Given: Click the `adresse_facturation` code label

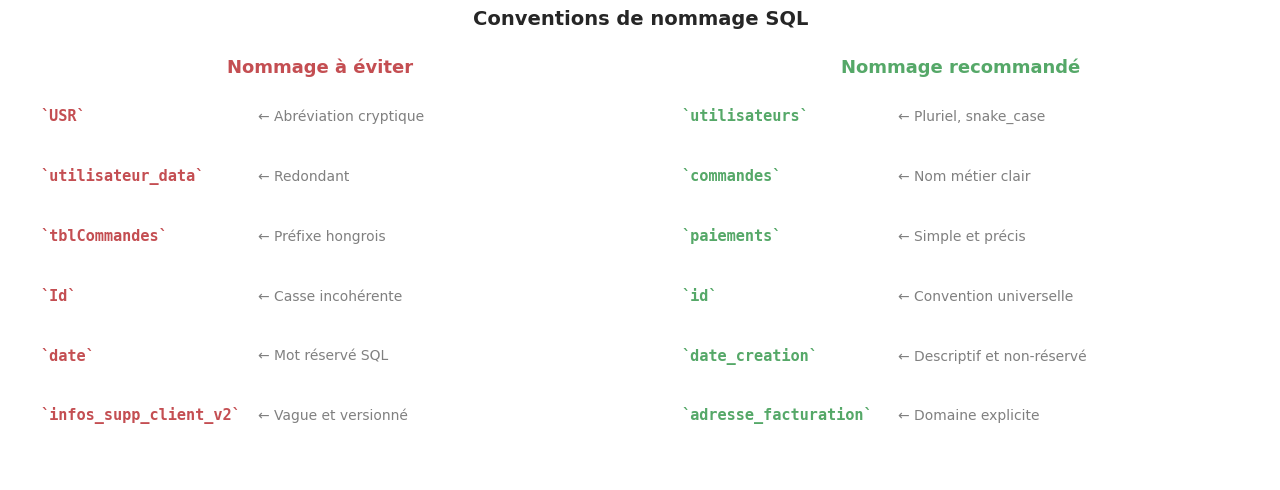Looking at the screenshot, I should (776, 416).
